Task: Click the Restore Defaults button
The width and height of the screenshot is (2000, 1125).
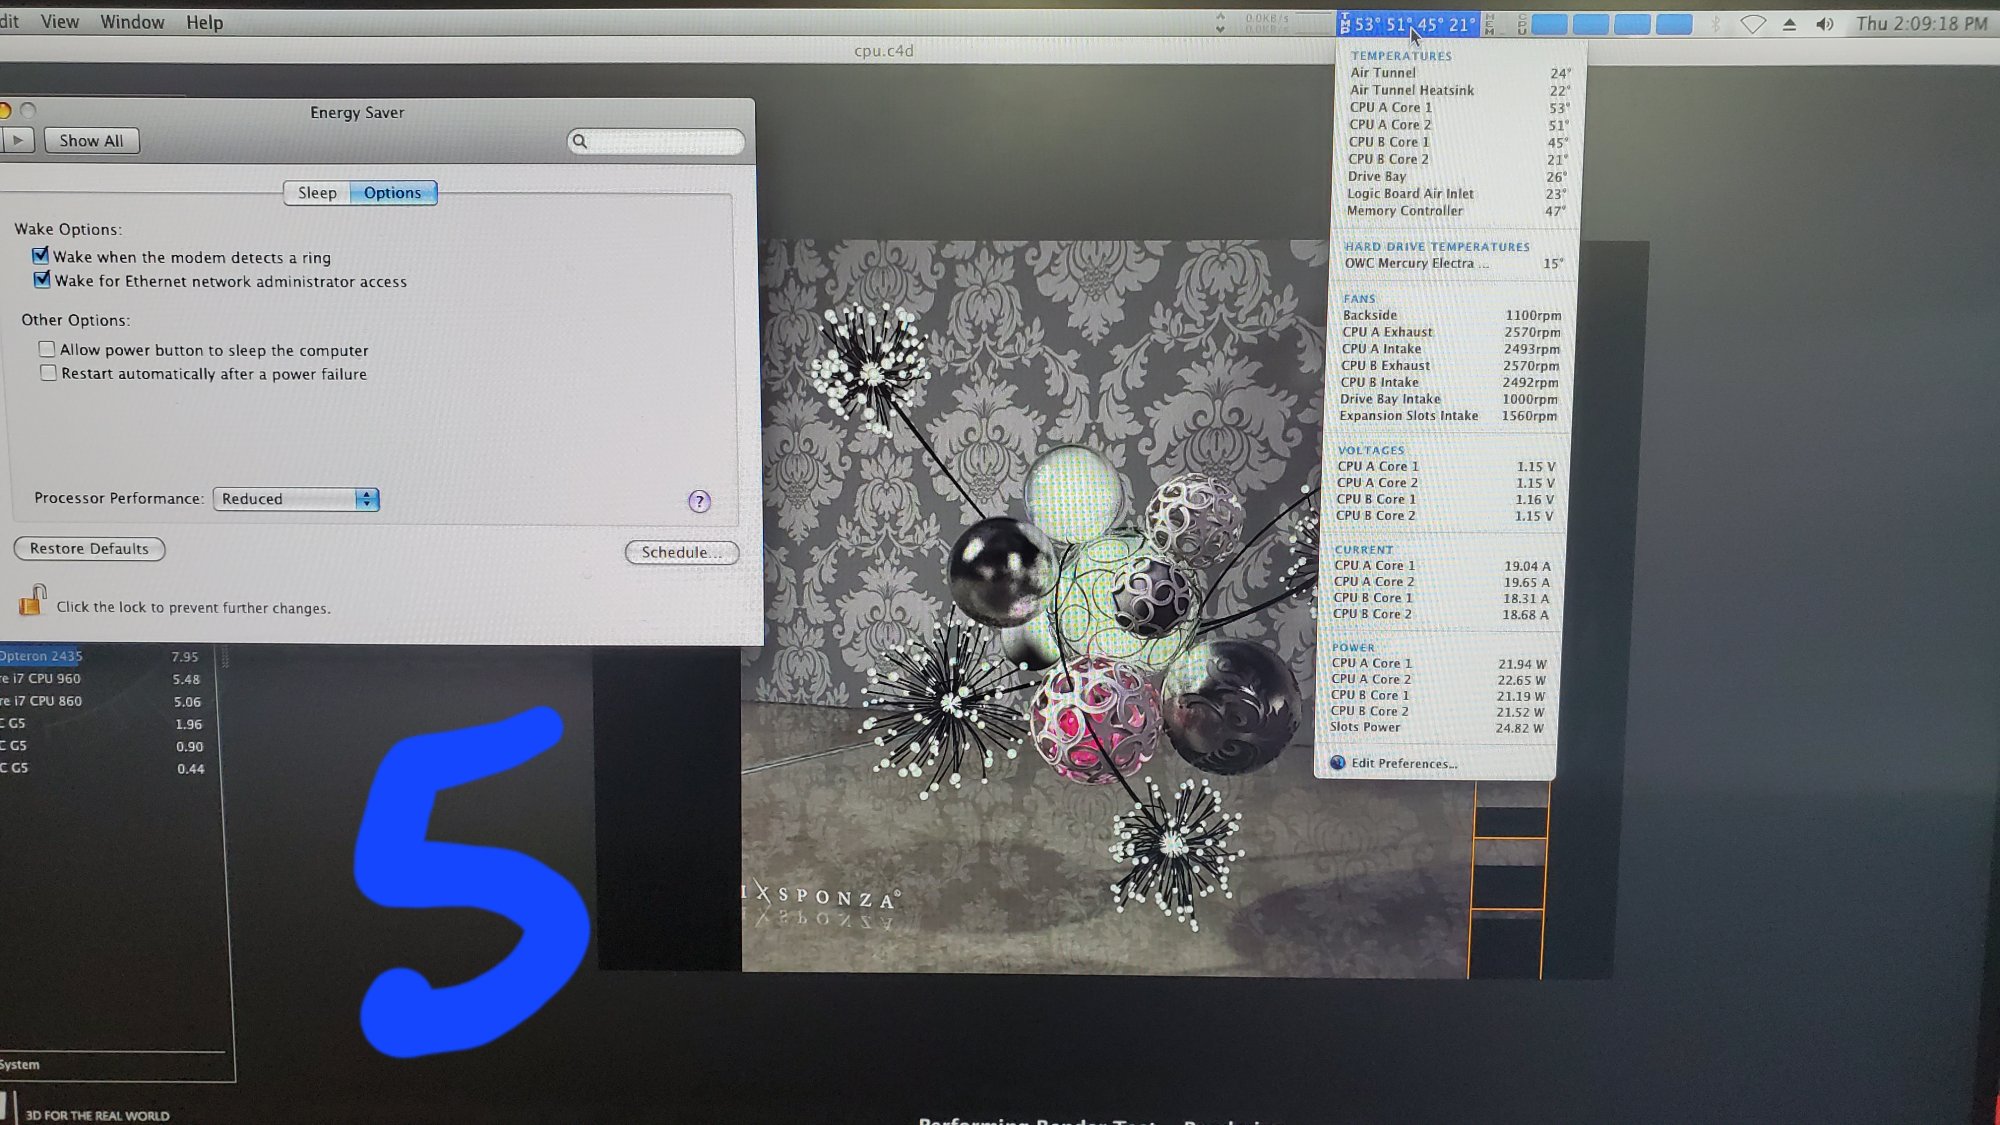Action: [x=89, y=548]
